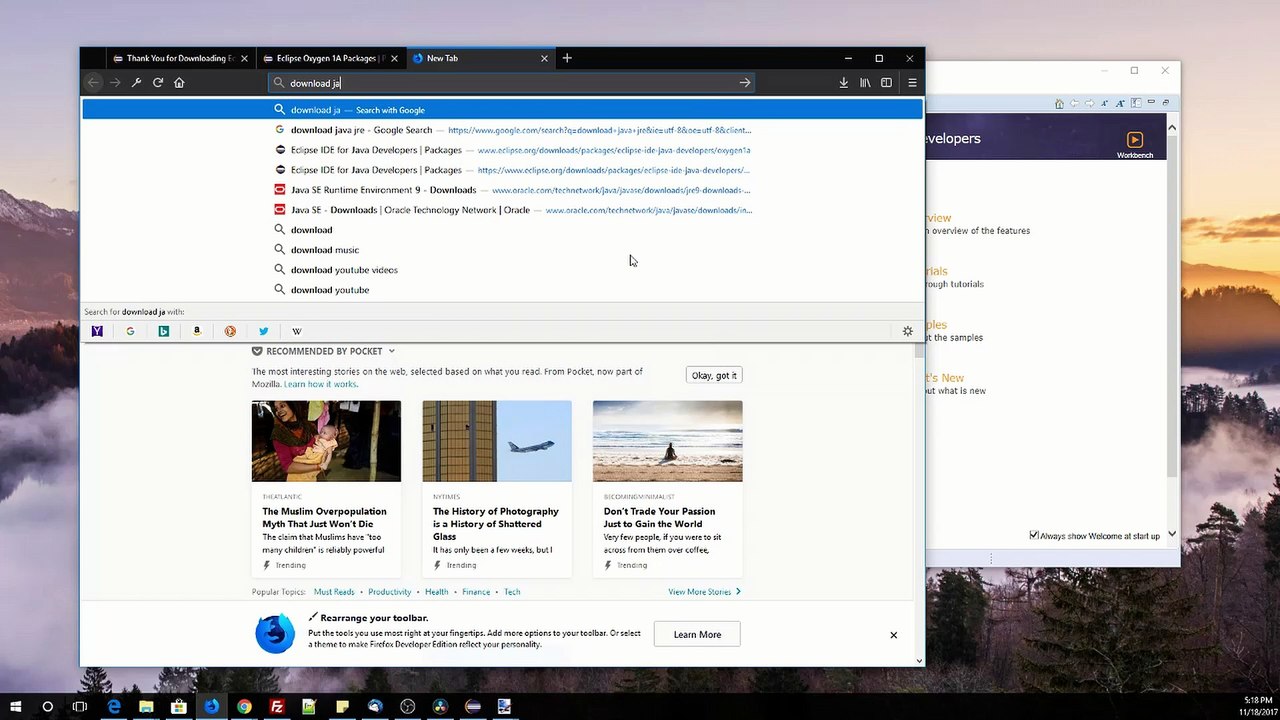Select 'download java jre - Google Search' suggestion
The height and width of the screenshot is (720, 1280).
pos(502,130)
